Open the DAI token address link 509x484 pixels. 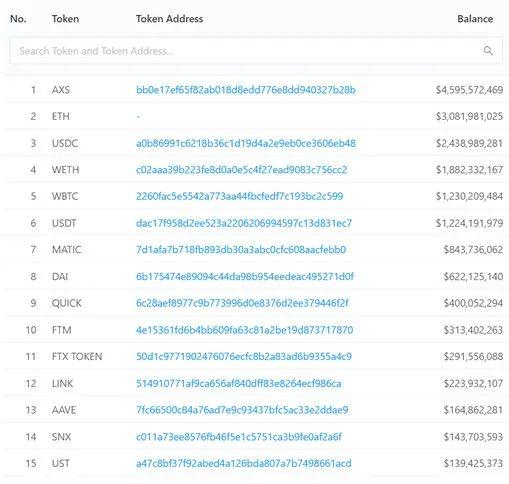pyautogui.click(x=245, y=276)
